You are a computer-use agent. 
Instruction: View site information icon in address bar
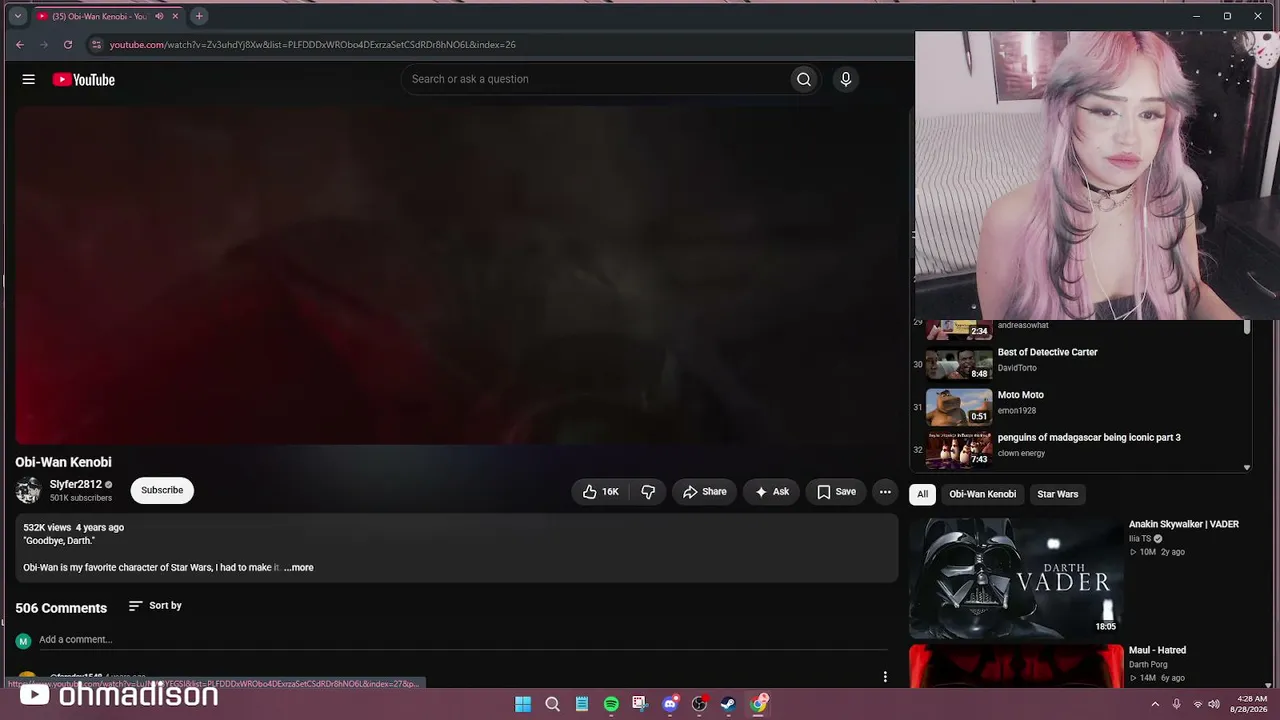96,44
